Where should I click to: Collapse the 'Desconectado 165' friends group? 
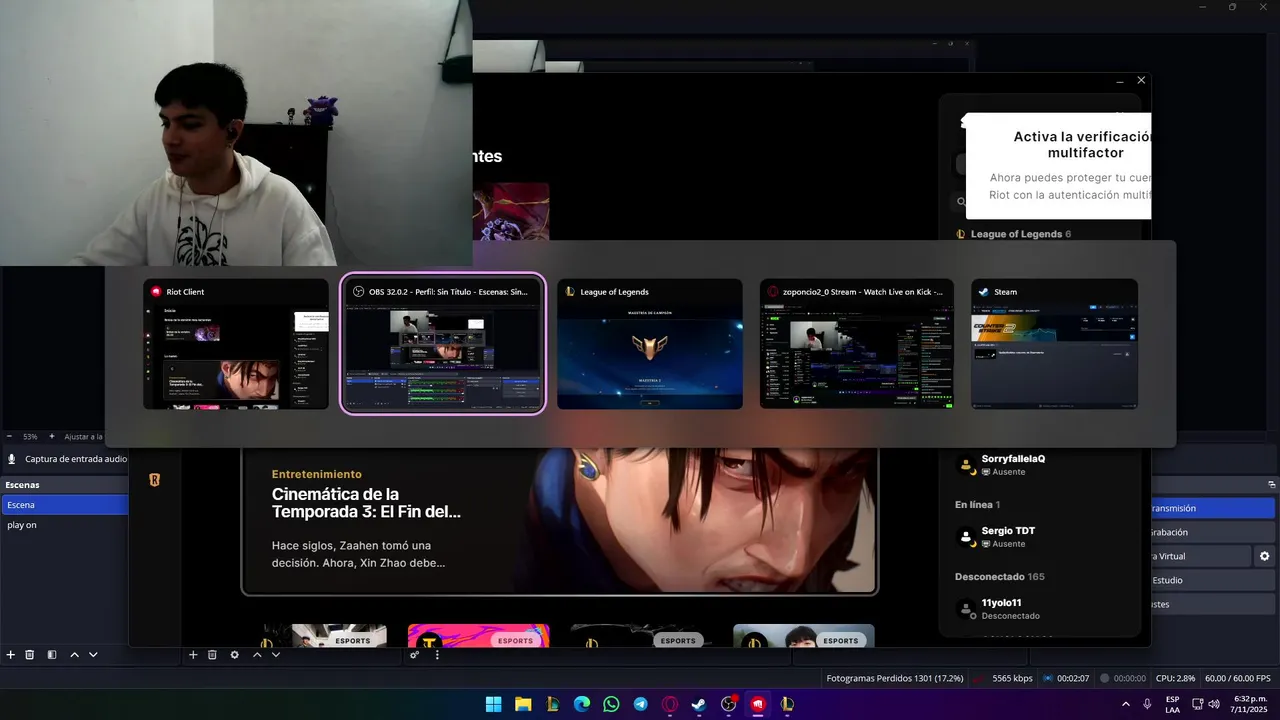point(1000,577)
